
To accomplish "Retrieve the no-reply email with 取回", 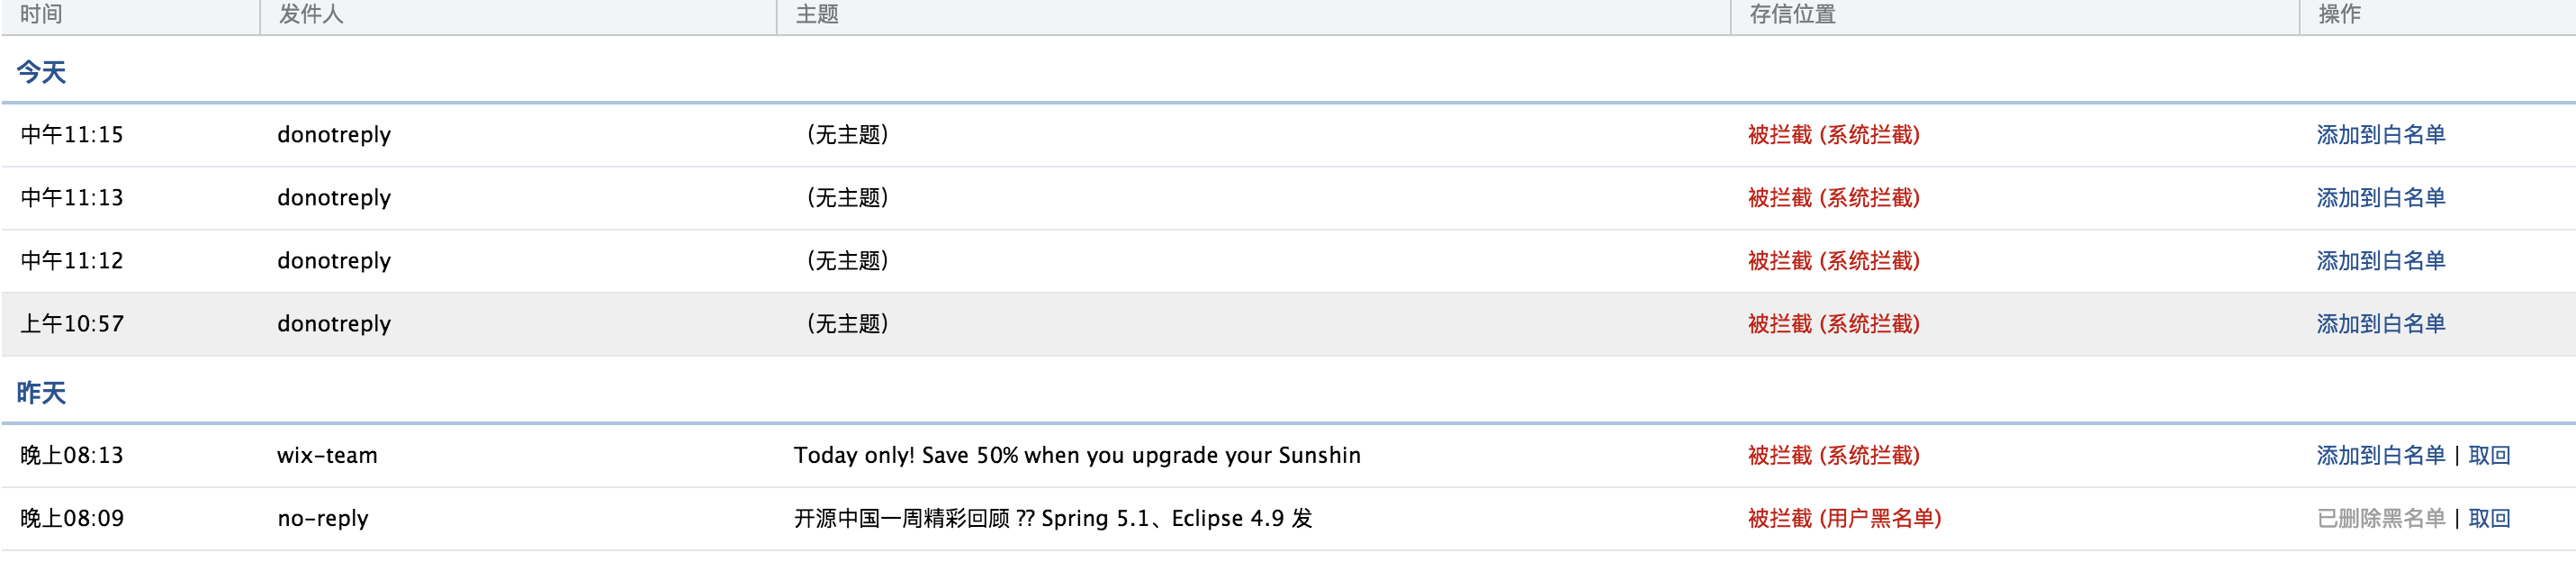I will point(2489,519).
